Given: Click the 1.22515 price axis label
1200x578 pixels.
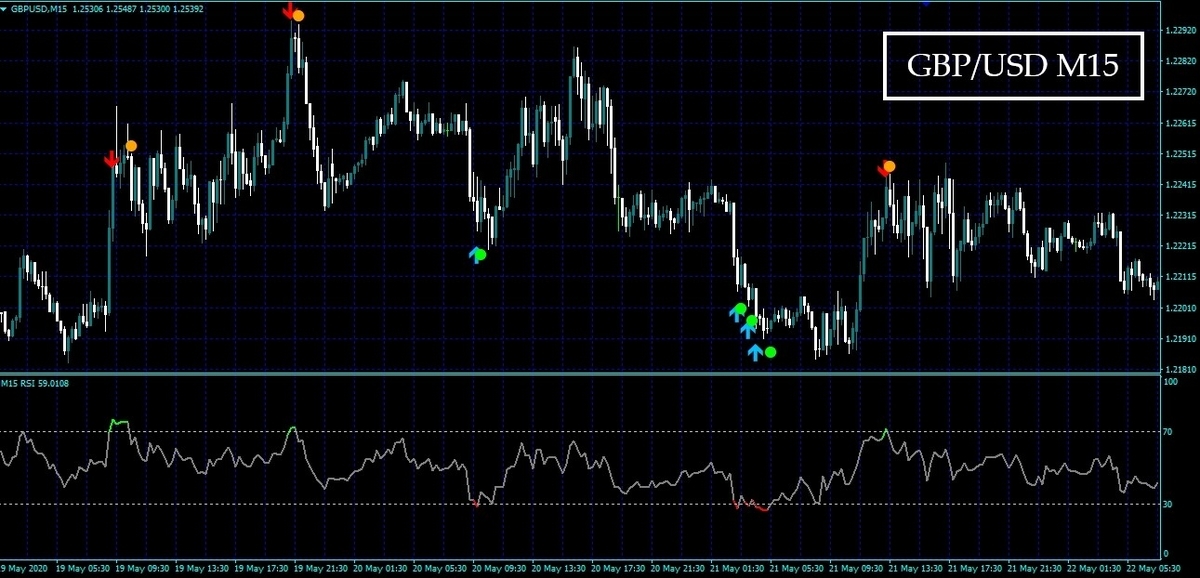Looking at the screenshot, I should [x=1181, y=154].
